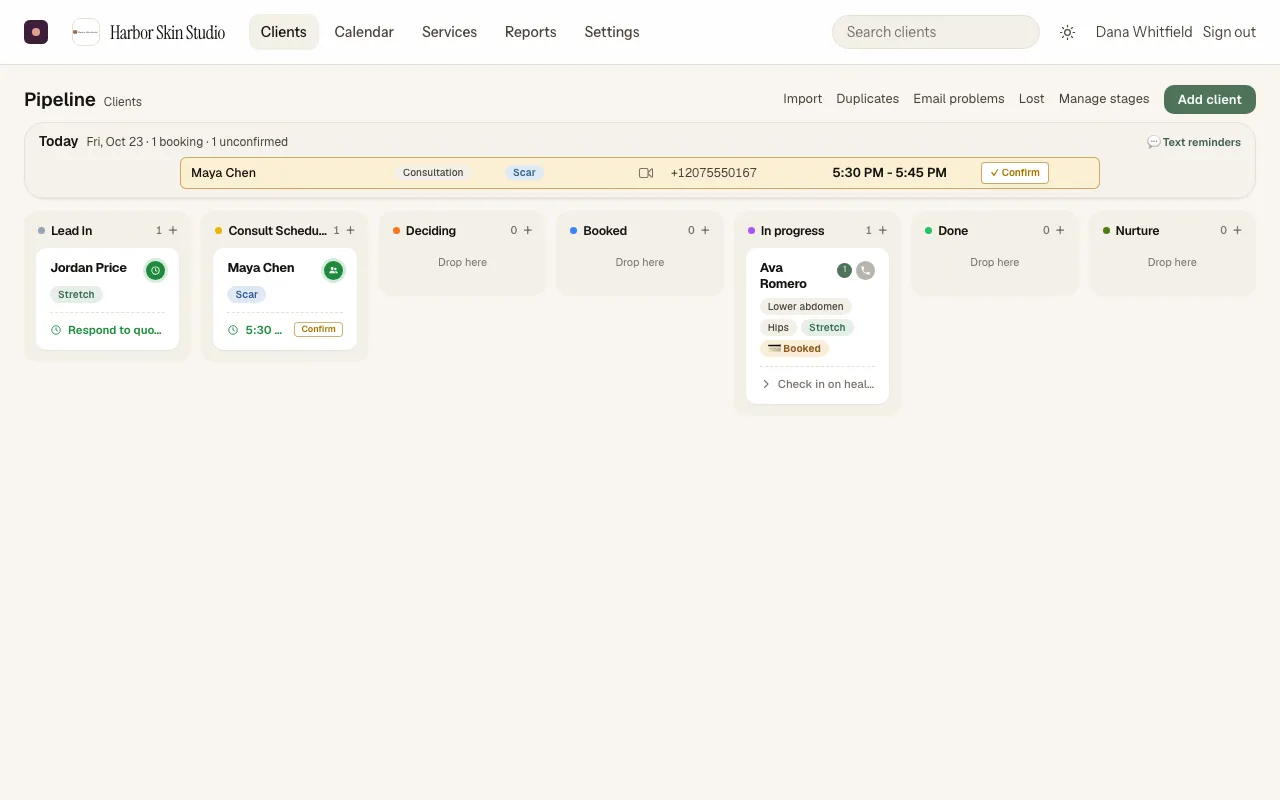The image size is (1280, 800).
Task: Open the Jordan Price client card
Action: click(x=107, y=299)
